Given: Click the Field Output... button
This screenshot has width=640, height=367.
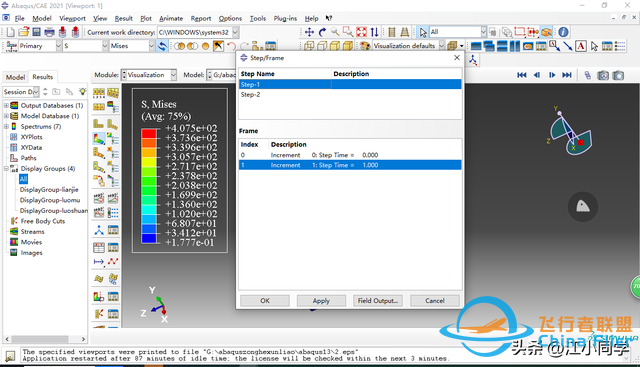Looking at the screenshot, I should (378, 301).
